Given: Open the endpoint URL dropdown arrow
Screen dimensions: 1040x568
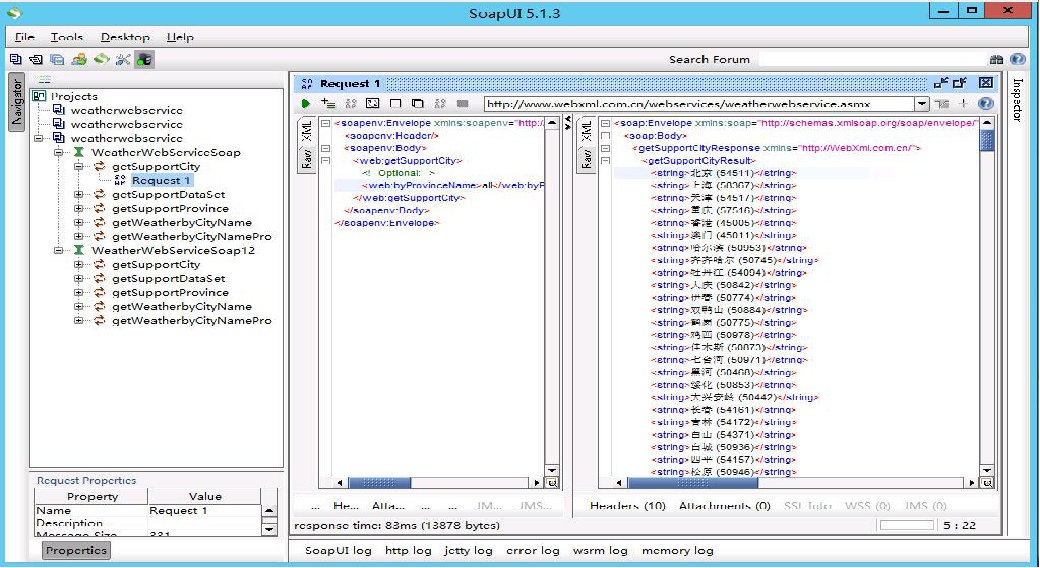Looking at the screenshot, I should [x=922, y=104].
